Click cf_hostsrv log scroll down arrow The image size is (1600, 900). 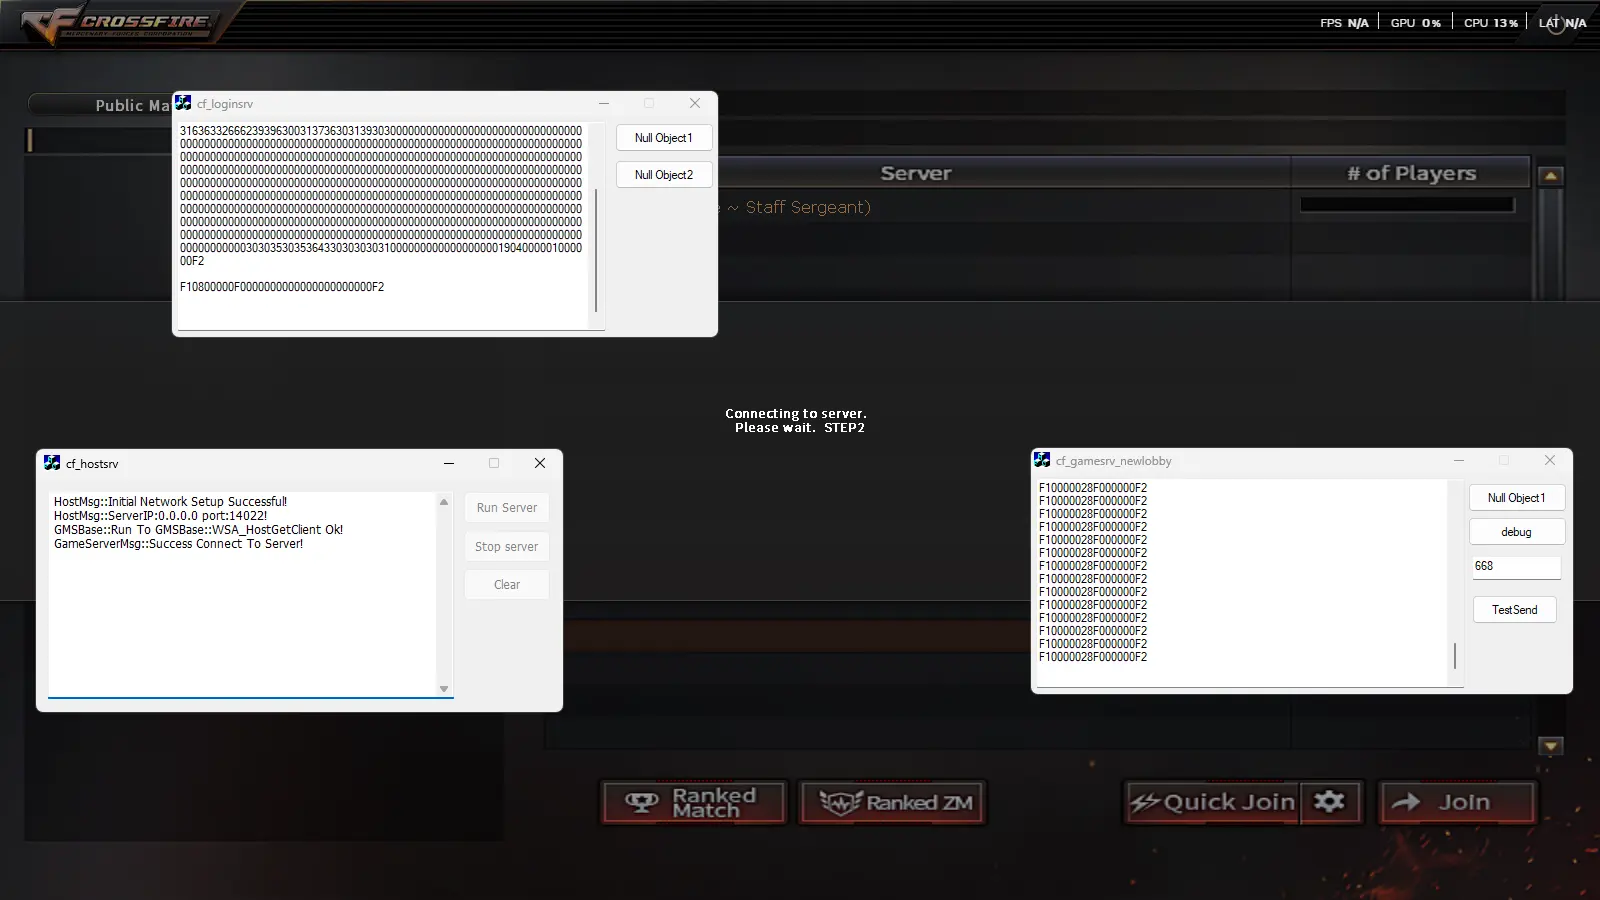click(444, 689)
